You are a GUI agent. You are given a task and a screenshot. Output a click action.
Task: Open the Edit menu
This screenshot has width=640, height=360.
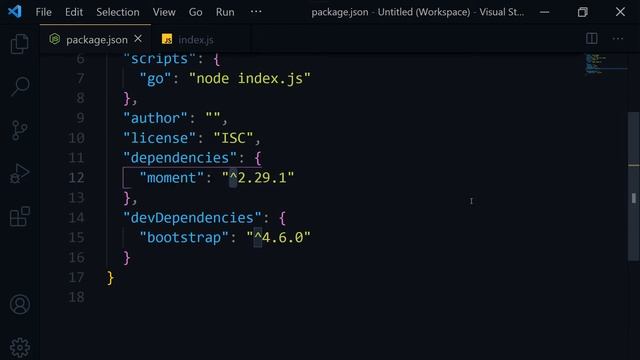74,12
